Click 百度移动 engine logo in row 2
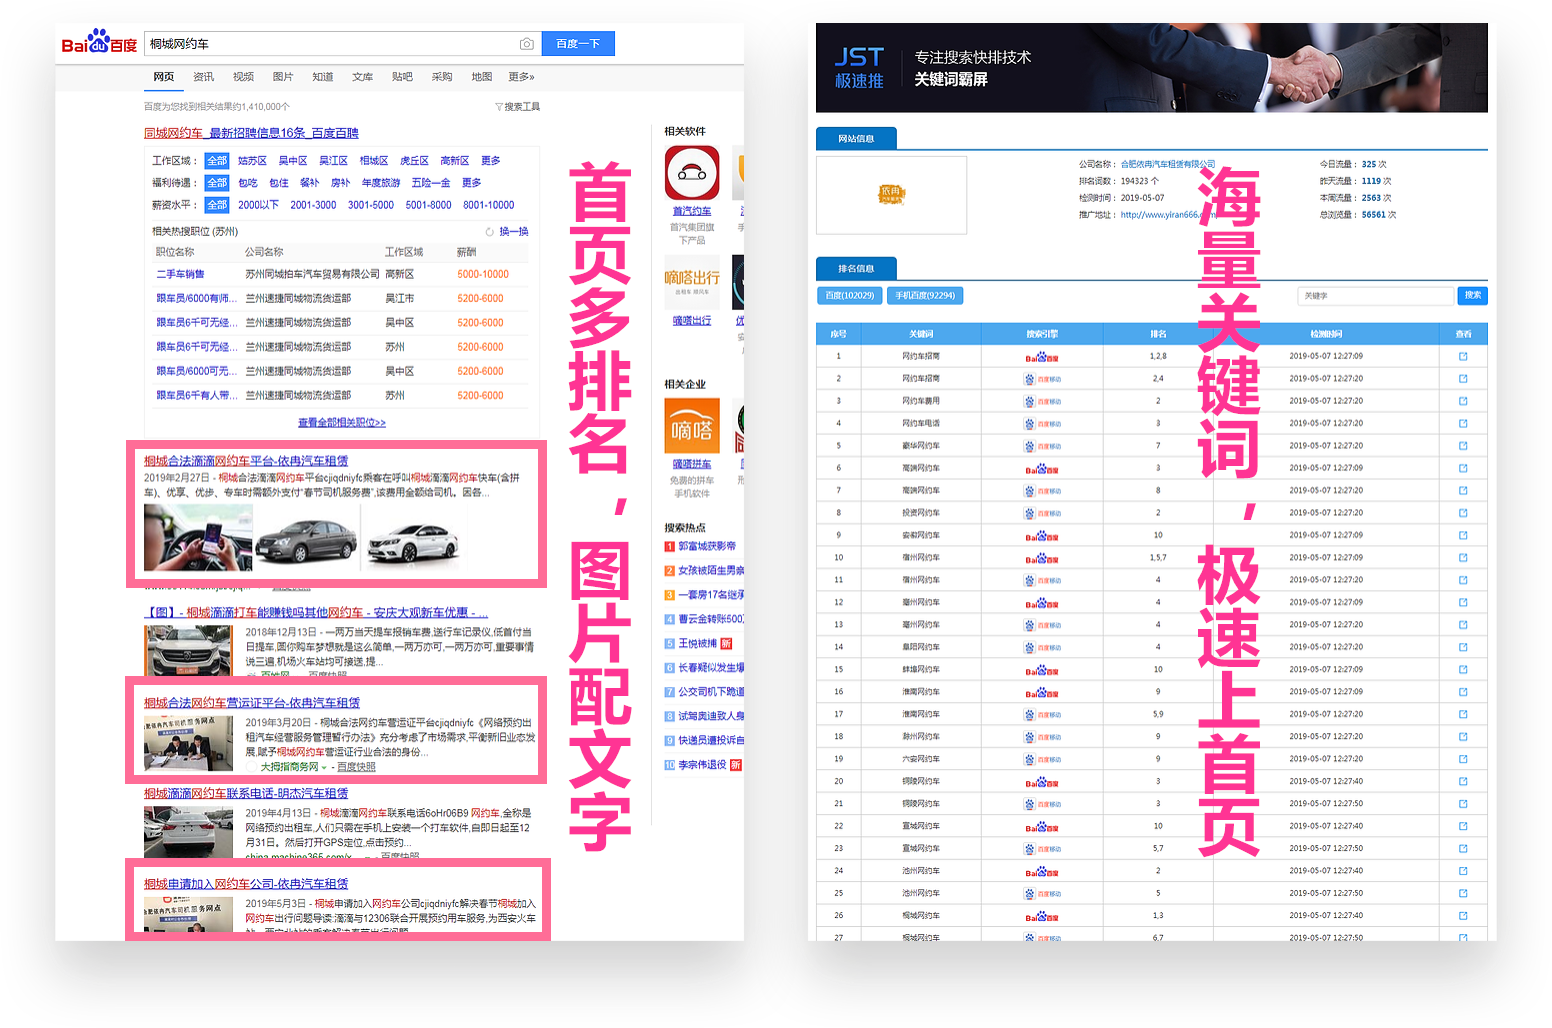The width and height of the screenshot is (1552, 1028). tap(1042, 379)
